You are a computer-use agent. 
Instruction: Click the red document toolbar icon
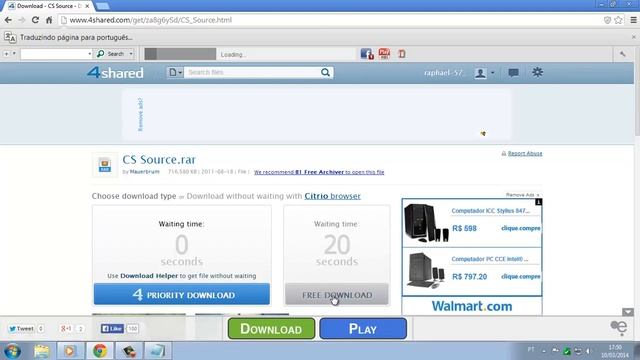pyautogui.click(x=402, y=54)
